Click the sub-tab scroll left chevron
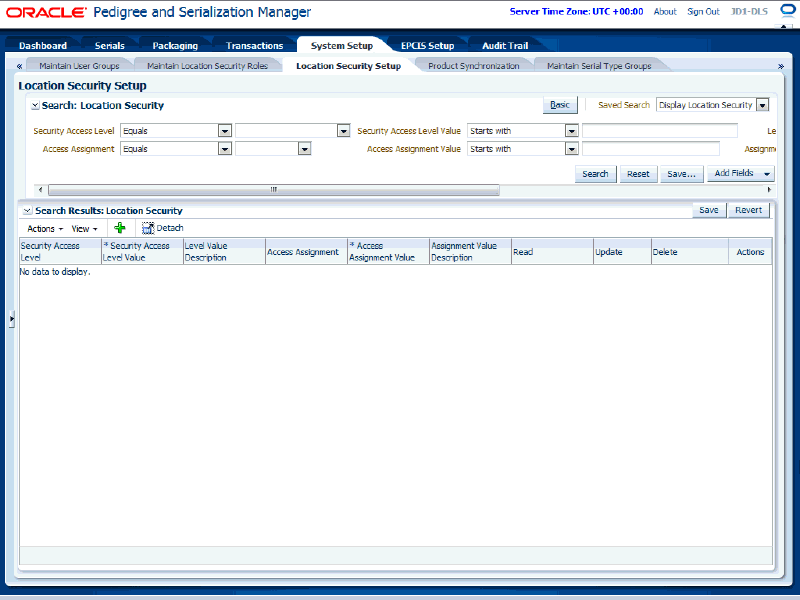 tap(19, 66)
